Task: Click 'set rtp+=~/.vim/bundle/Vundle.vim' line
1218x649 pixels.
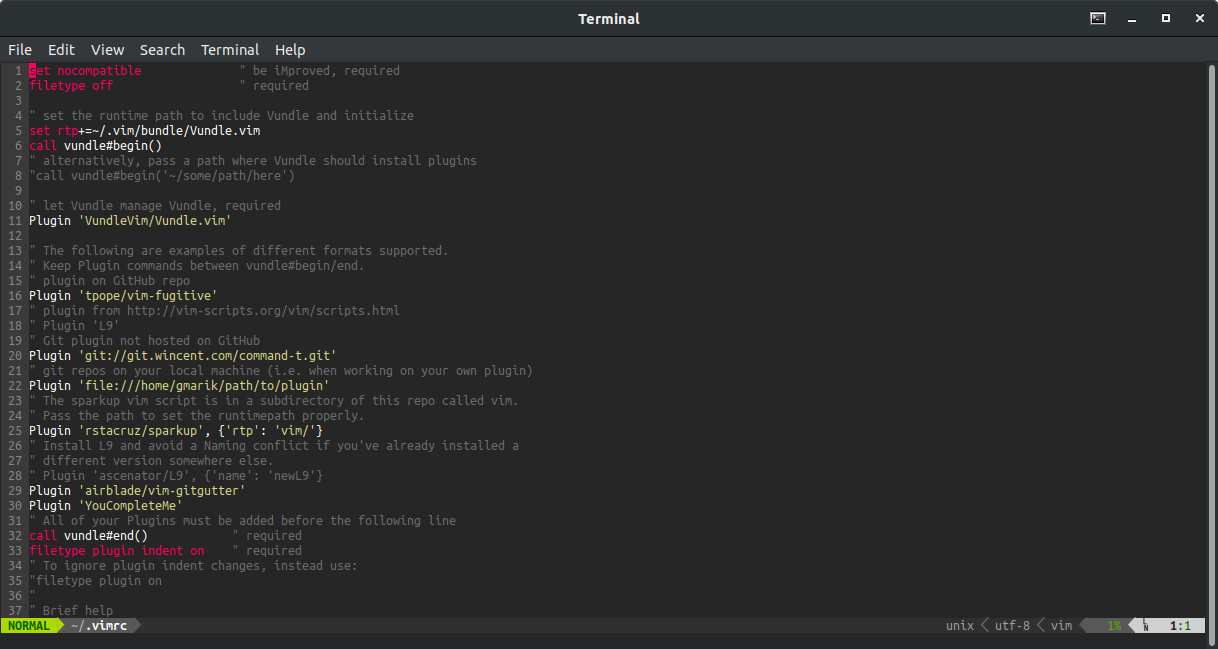Action: tap(145, 131)
